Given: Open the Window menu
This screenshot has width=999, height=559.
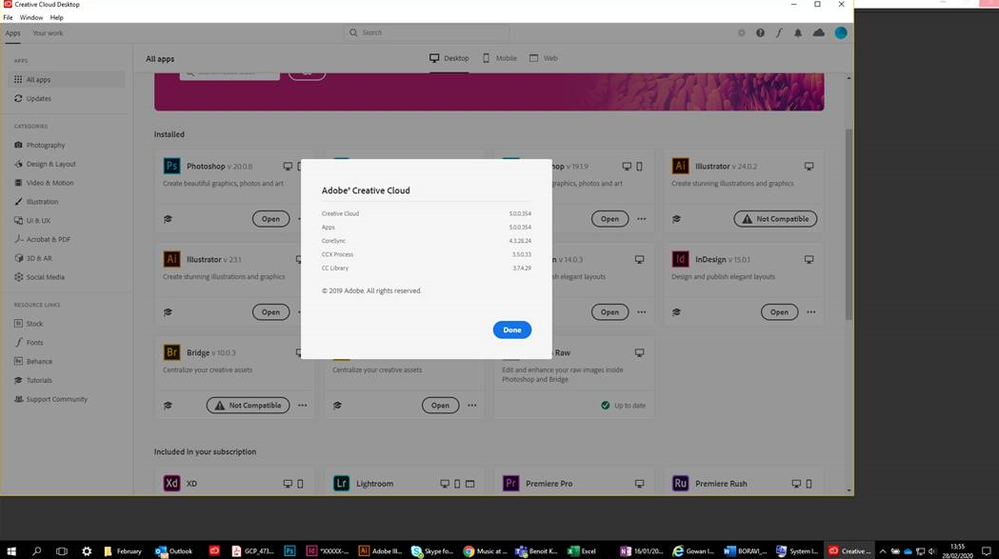Looking at the screenshot, I should tap(31, 17).
